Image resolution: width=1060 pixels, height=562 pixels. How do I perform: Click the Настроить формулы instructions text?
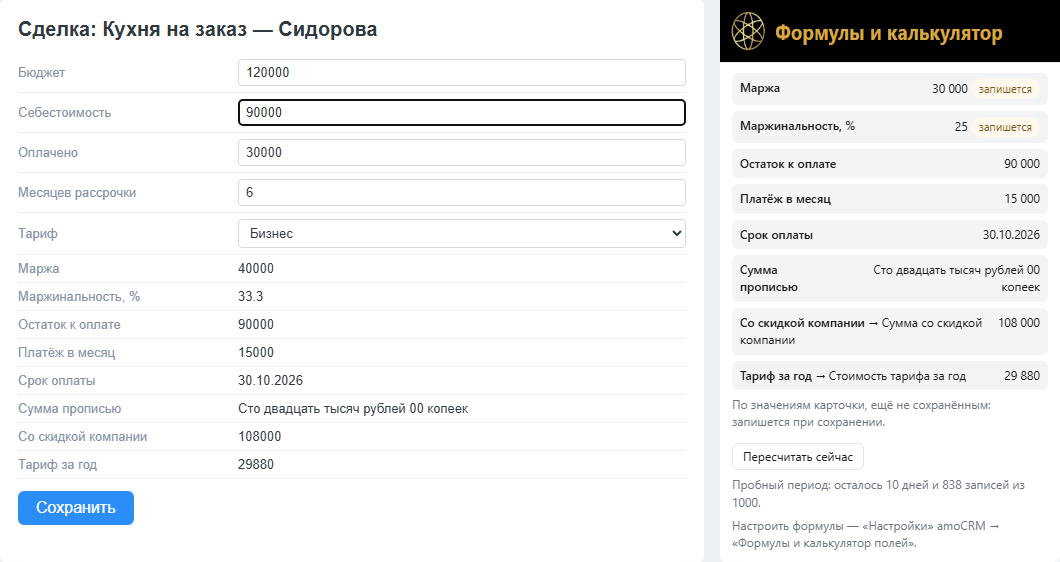pos(866,534)
